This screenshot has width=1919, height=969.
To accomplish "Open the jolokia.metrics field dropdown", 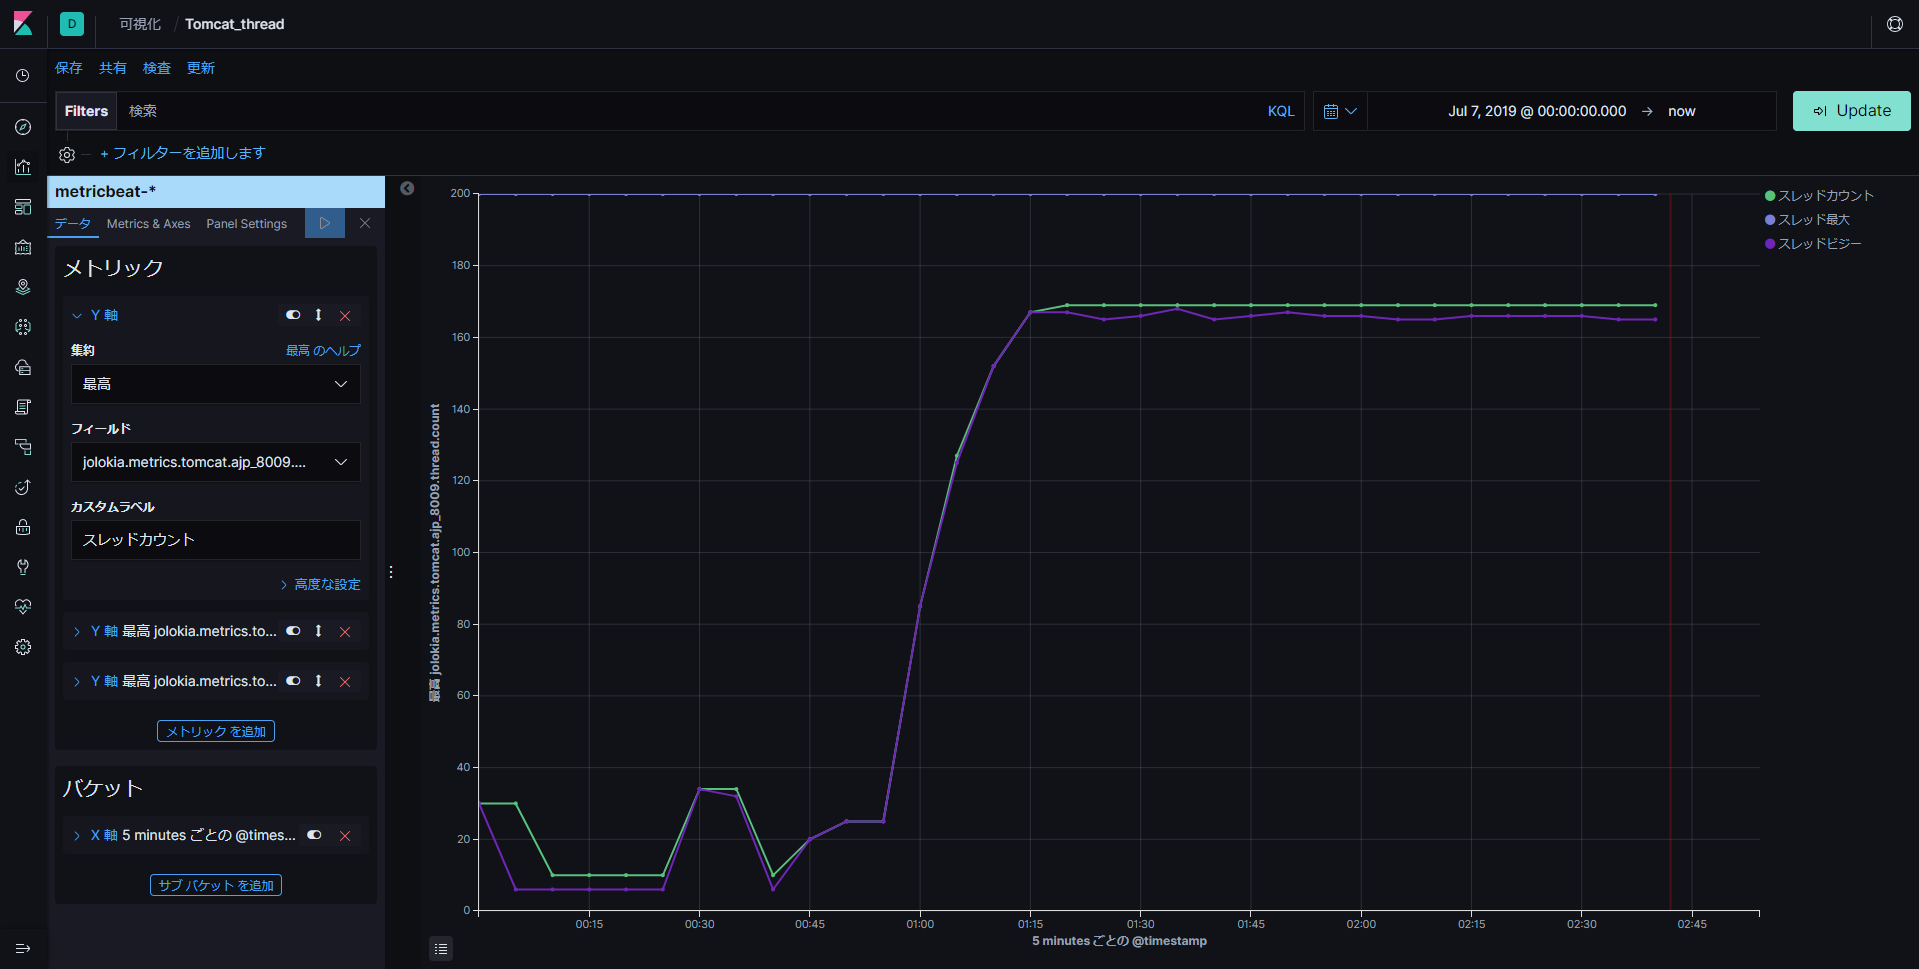I will coord(215,462).
